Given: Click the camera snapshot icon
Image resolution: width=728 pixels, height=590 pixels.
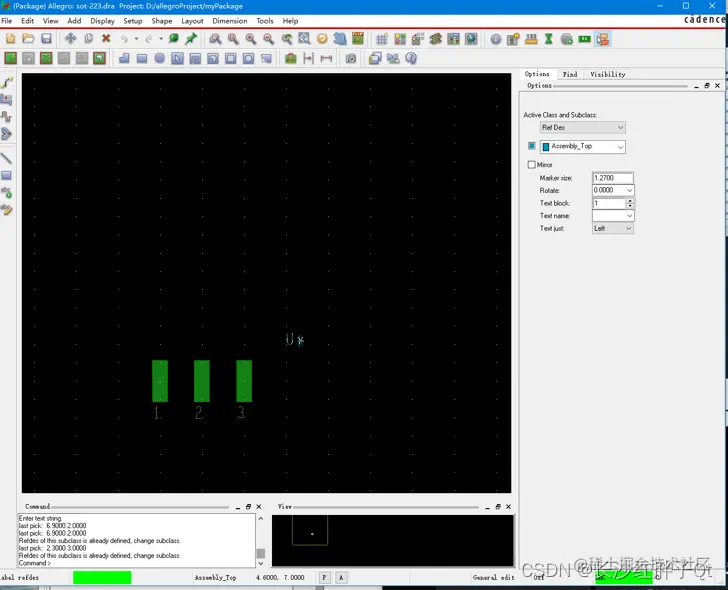Looking at the screenshot, I should point(351,58).
